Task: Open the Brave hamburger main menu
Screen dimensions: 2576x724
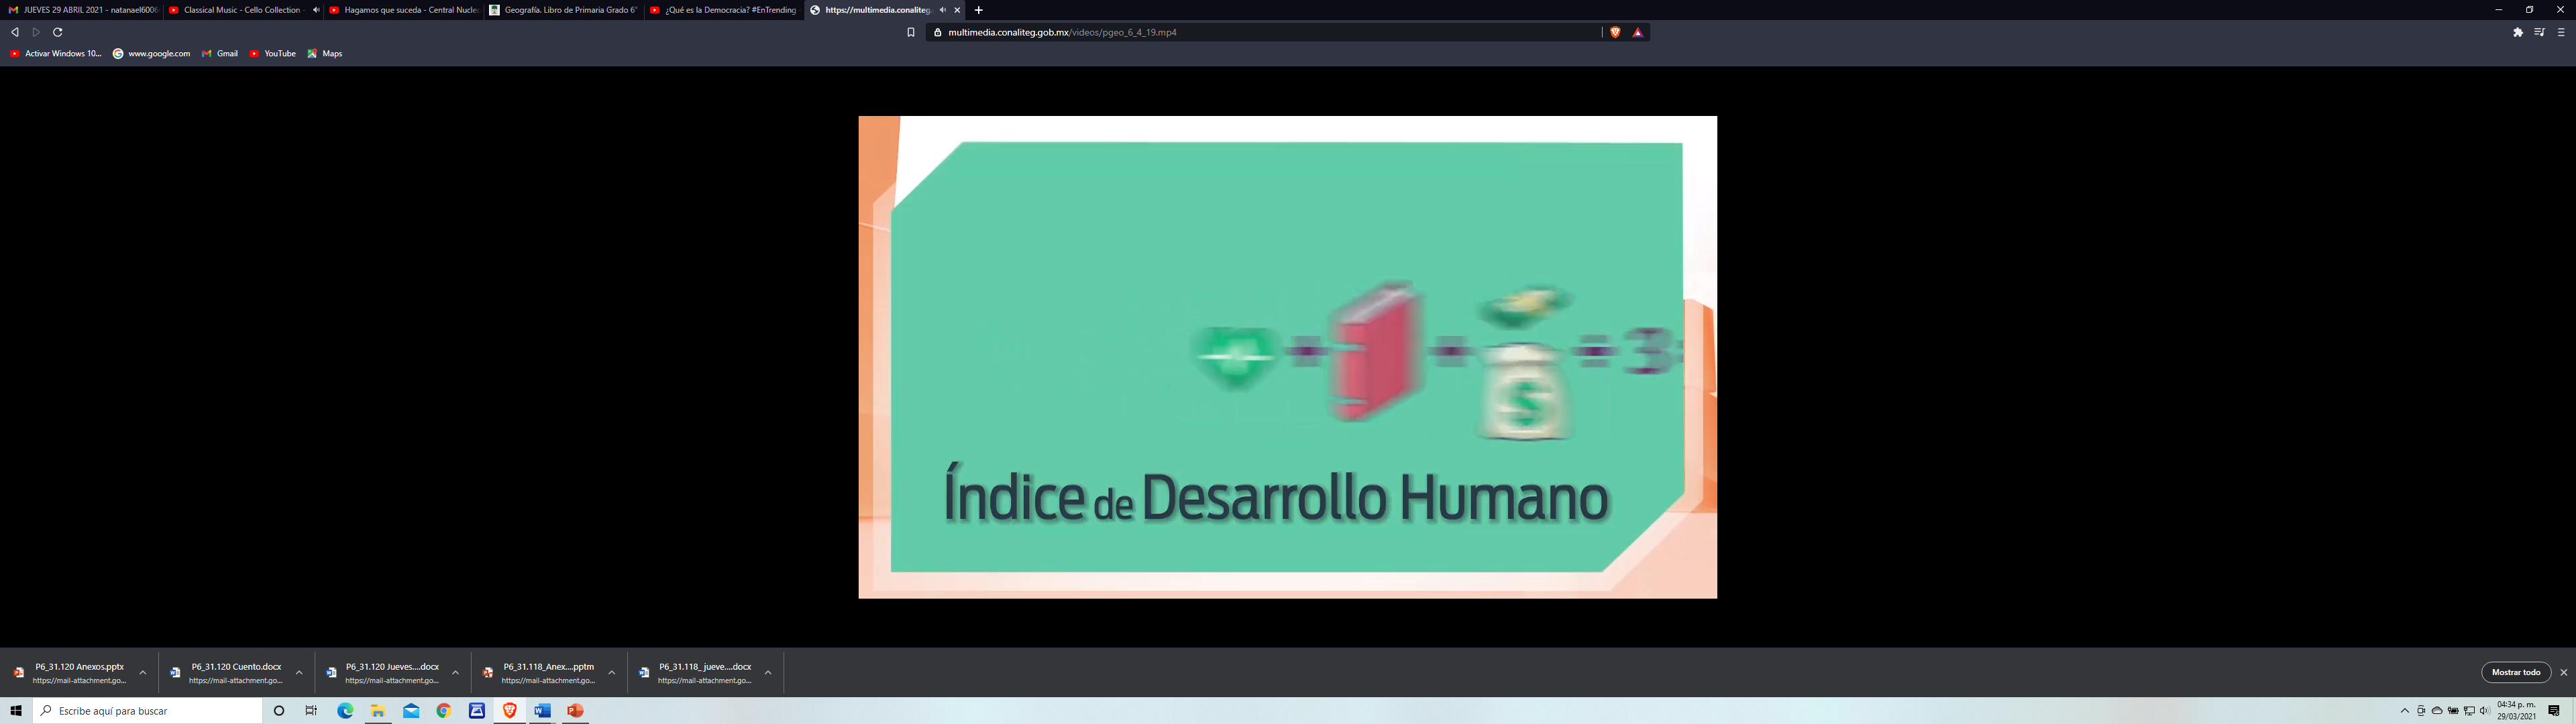Action: click(2561, 32)
